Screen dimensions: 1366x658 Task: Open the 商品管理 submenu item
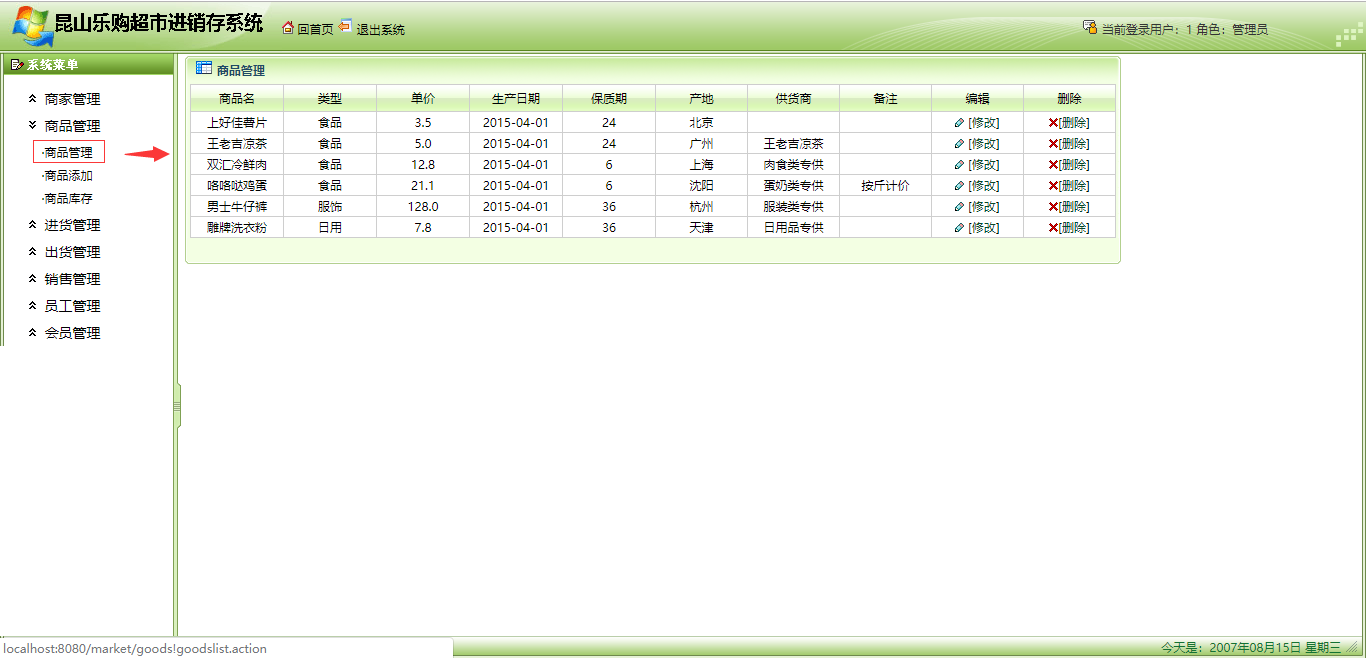tap(68, 153)
